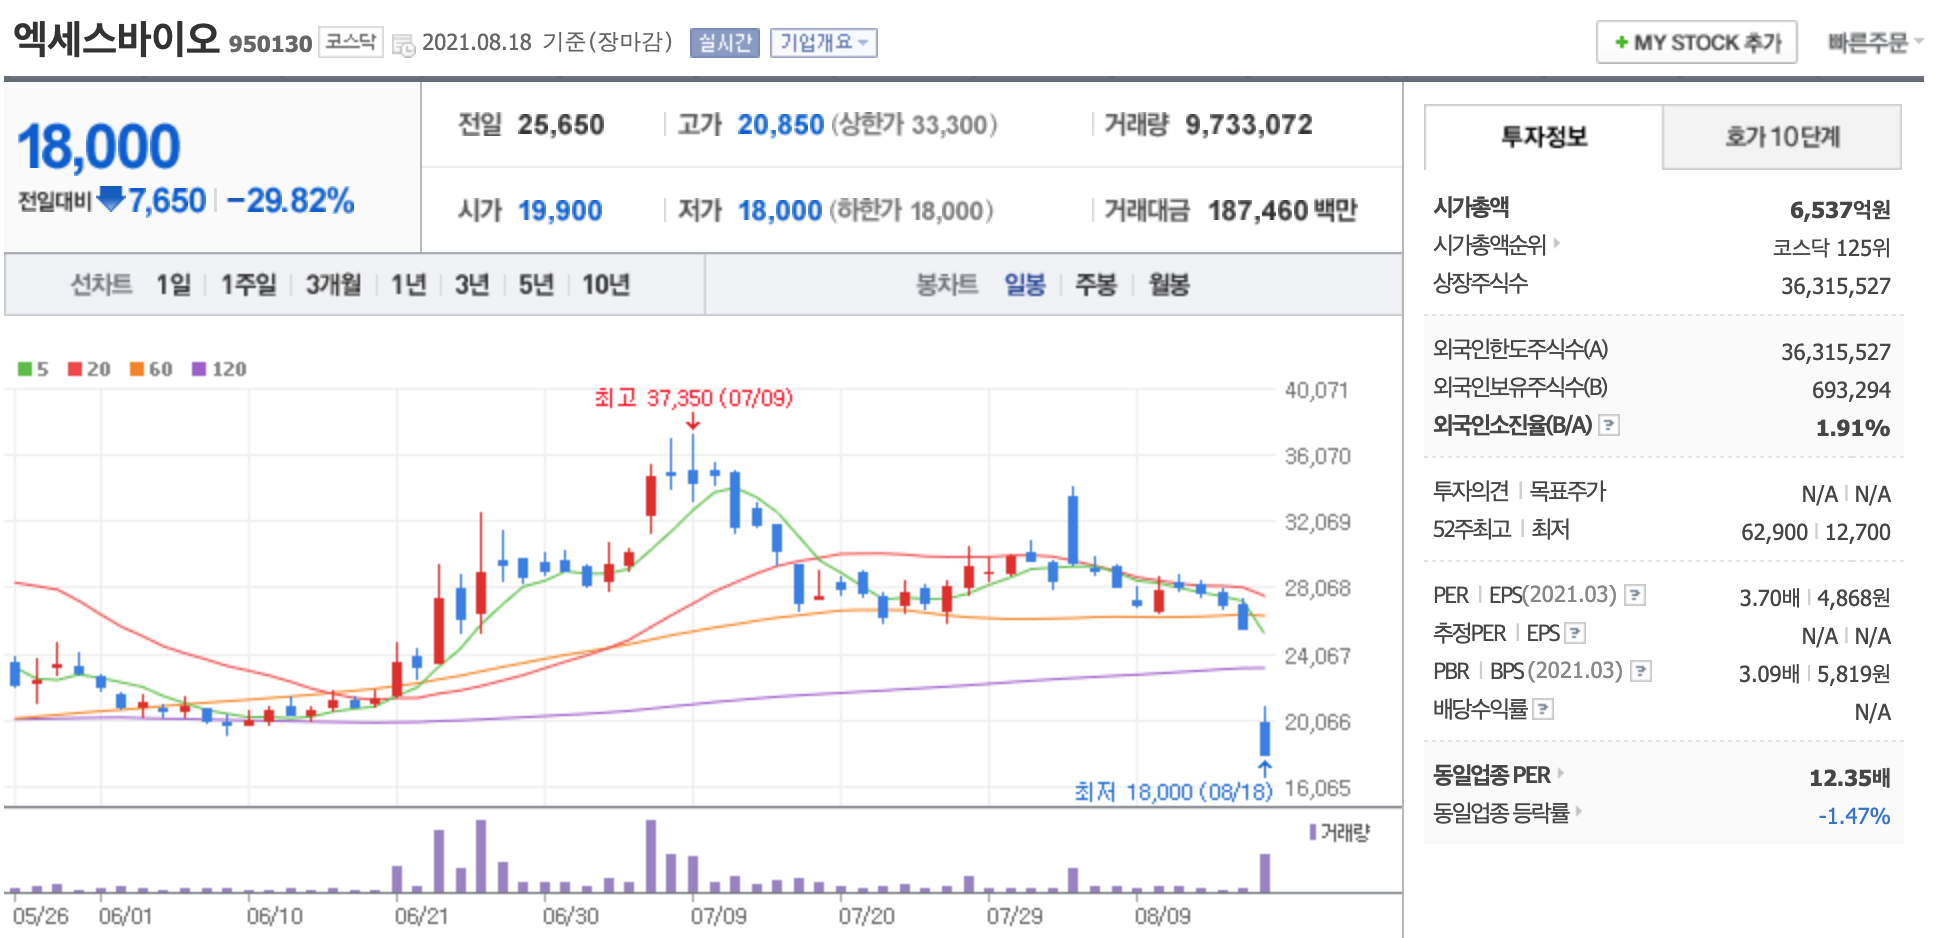Click the 전일 value 25,650

click(x=561, y=125)
